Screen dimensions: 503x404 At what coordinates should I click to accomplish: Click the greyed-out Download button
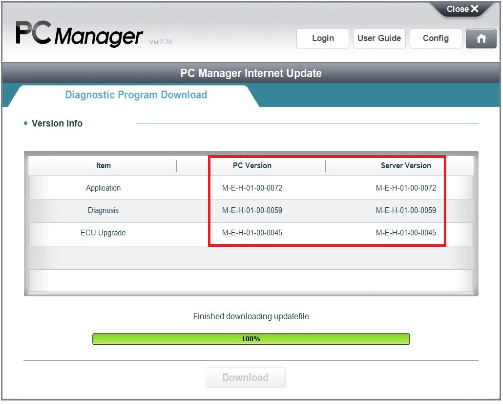[245, 377]
